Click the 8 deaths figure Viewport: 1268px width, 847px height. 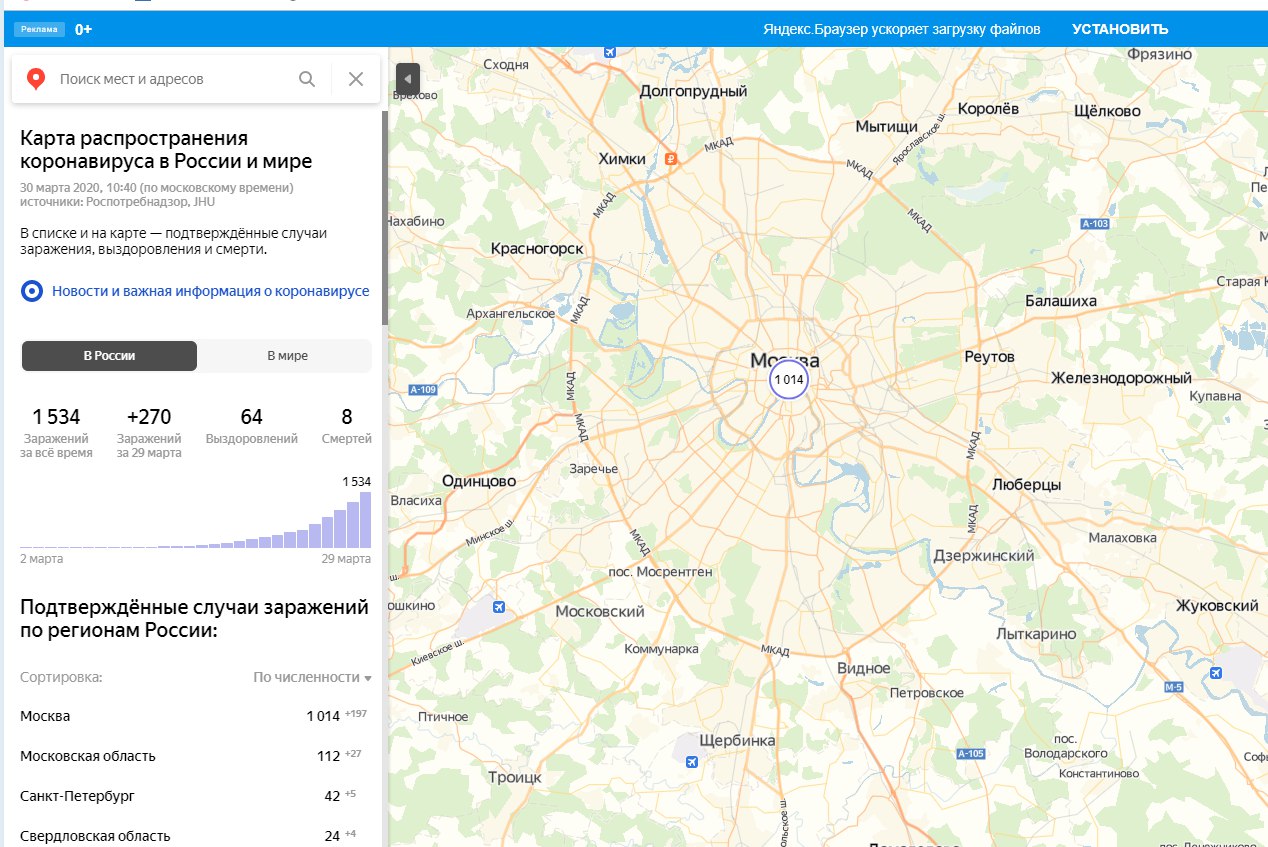click(347, 417)
